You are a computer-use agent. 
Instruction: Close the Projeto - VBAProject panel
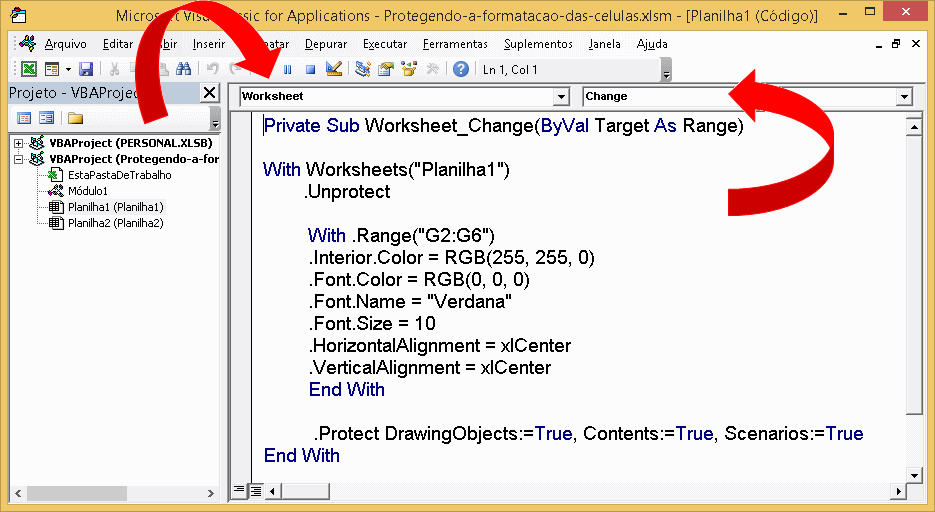pos(209,92)
